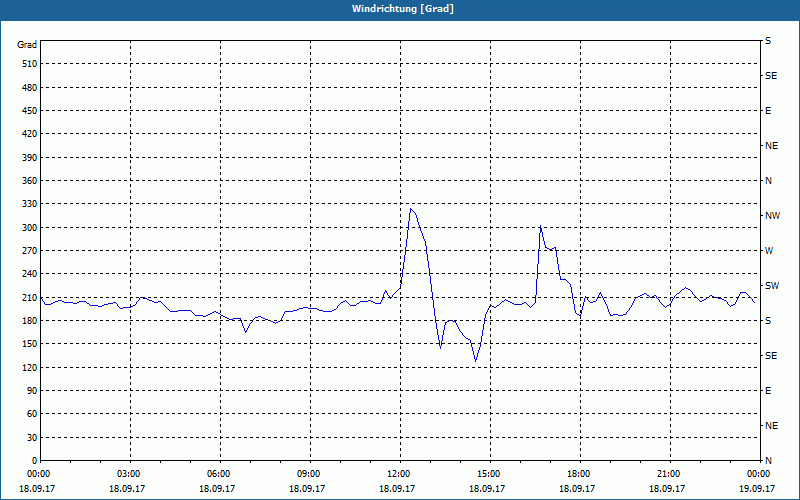Select the 240 value on the Grad axis

click(x=30, y=274)
